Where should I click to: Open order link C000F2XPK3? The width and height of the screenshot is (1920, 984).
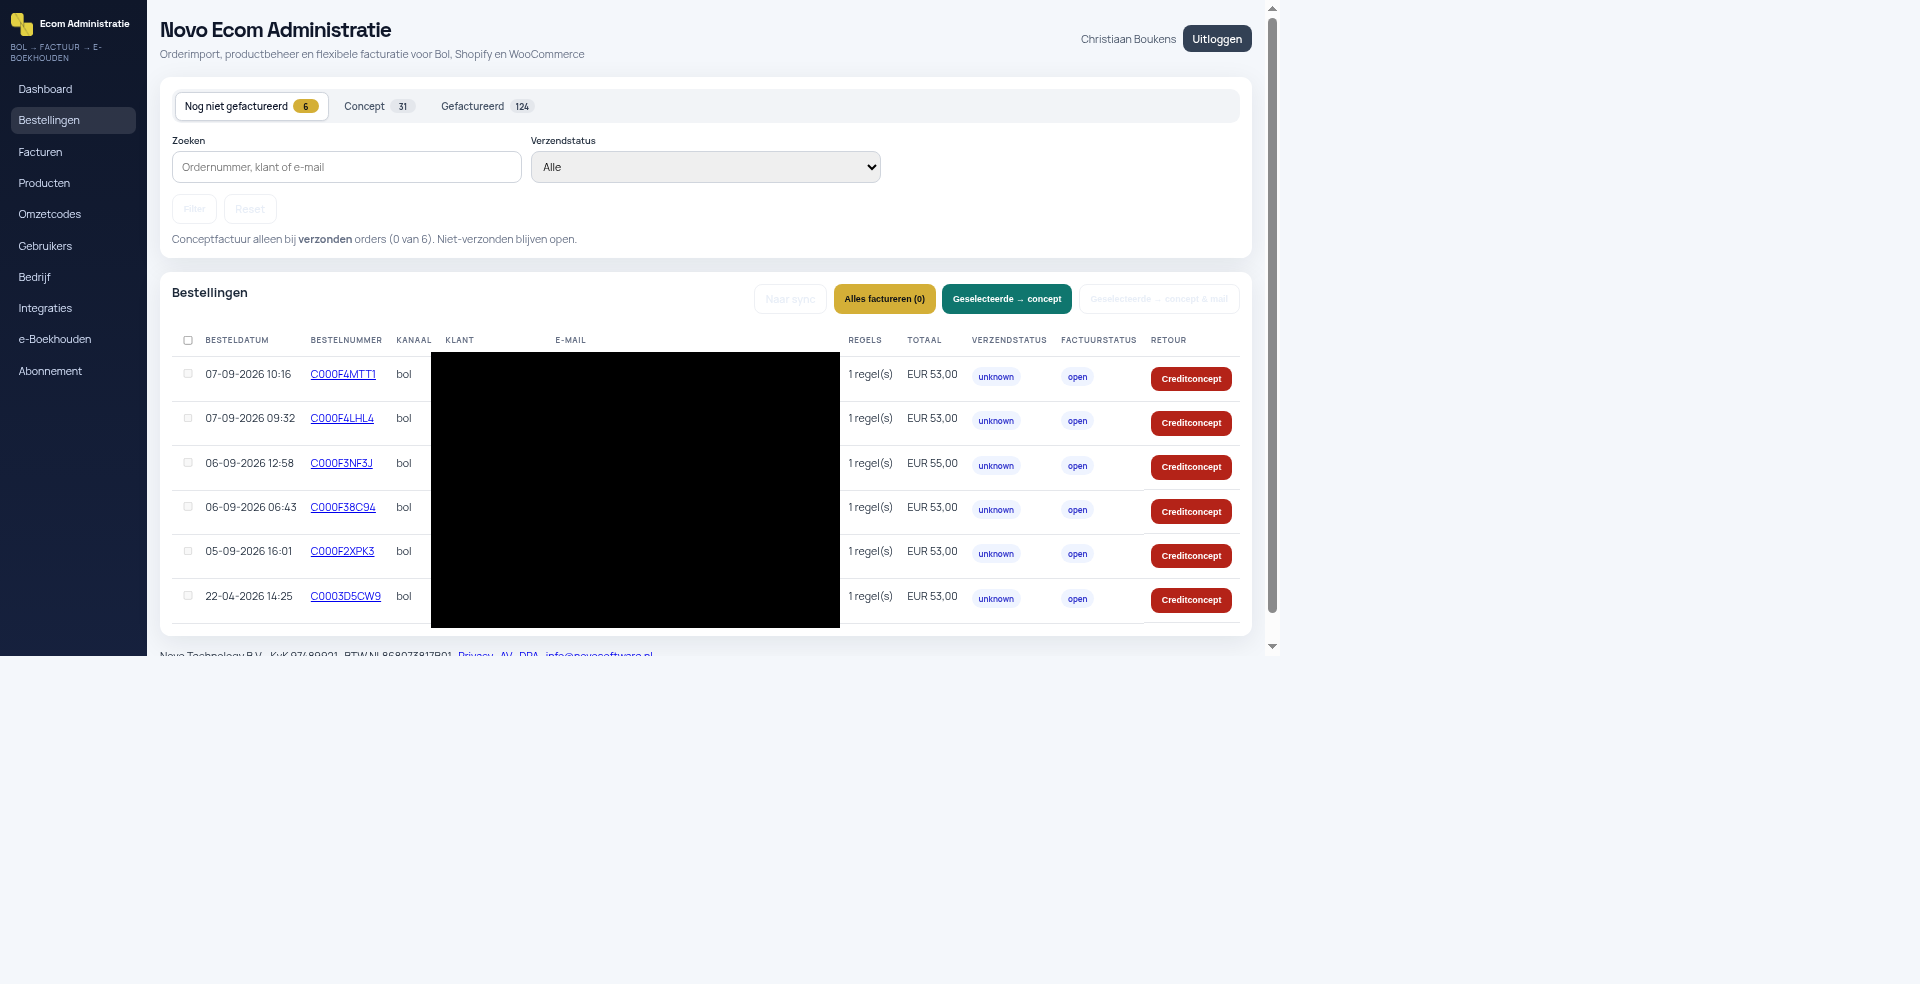[342, 552]
